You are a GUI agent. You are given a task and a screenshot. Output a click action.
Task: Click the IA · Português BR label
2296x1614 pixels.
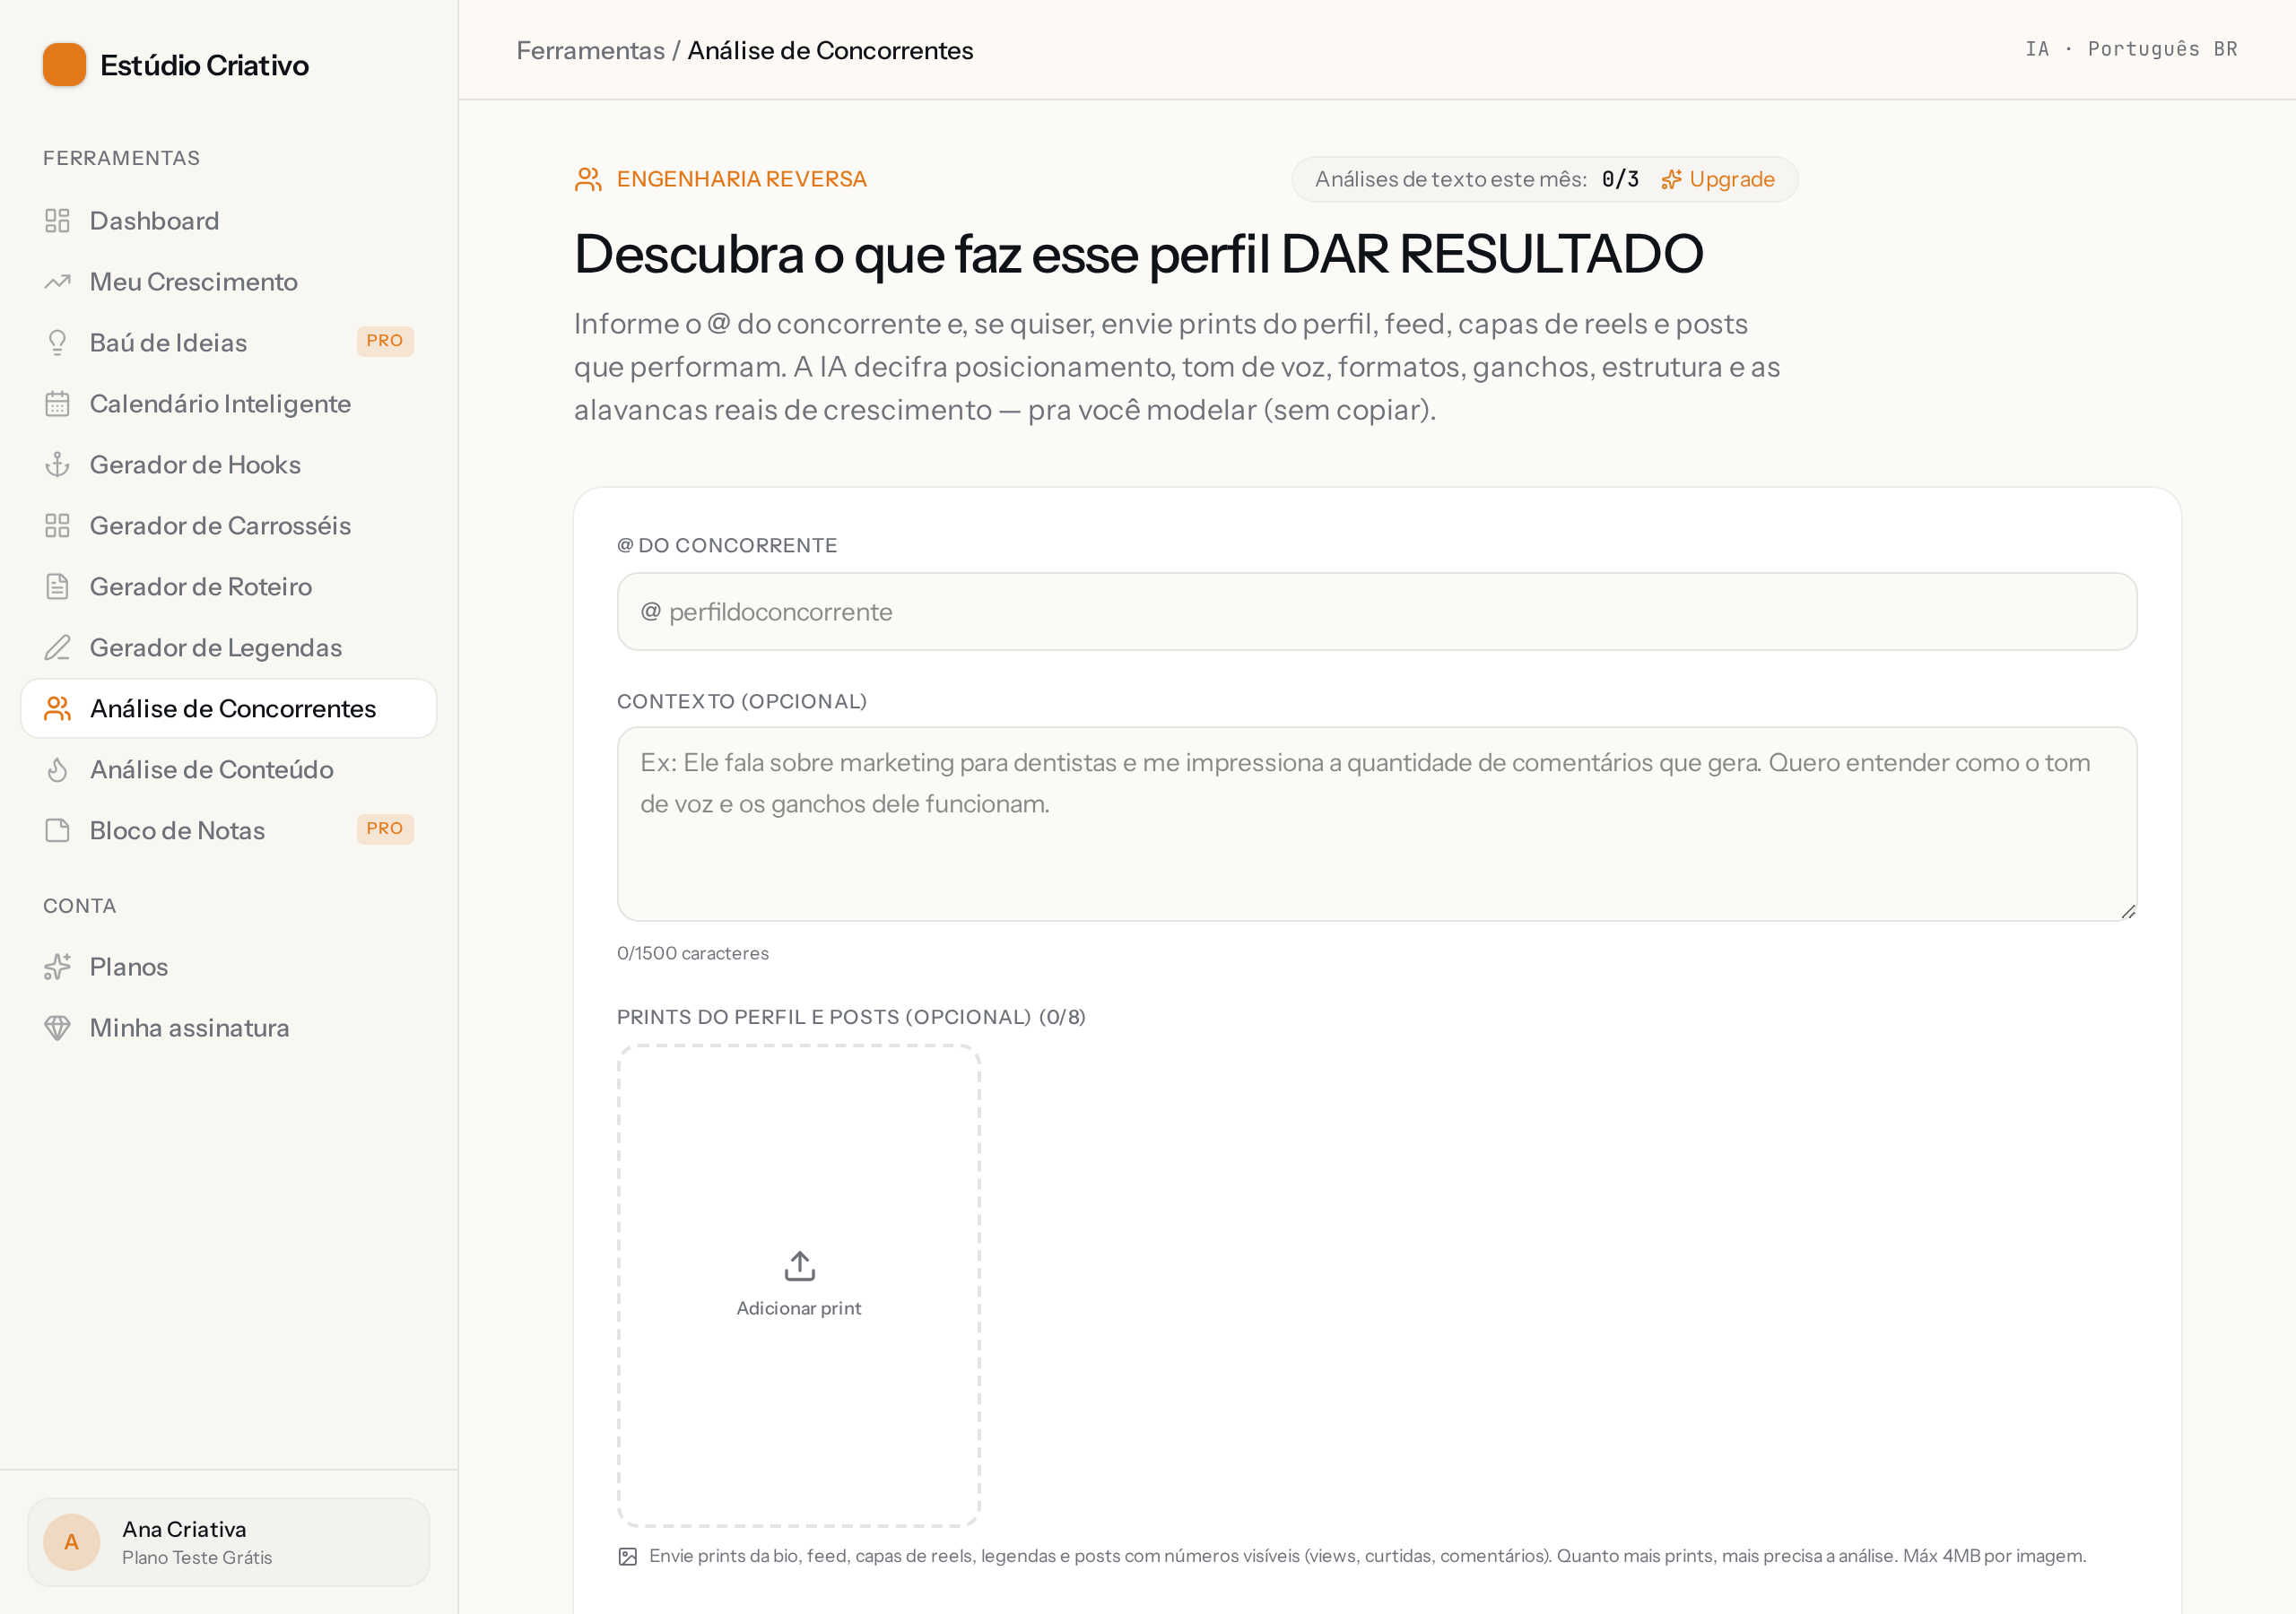coord(2131,50)
